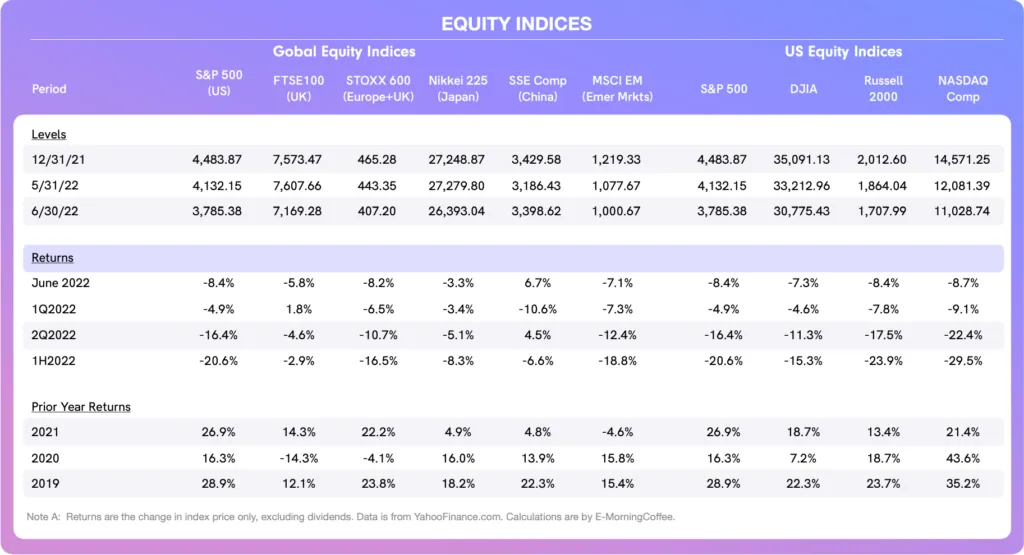The height and width of the screenshot is (555, 1024).
Task: Select the 6/30/22 row label
Action: pyautogui.click(x=55, y=211)
